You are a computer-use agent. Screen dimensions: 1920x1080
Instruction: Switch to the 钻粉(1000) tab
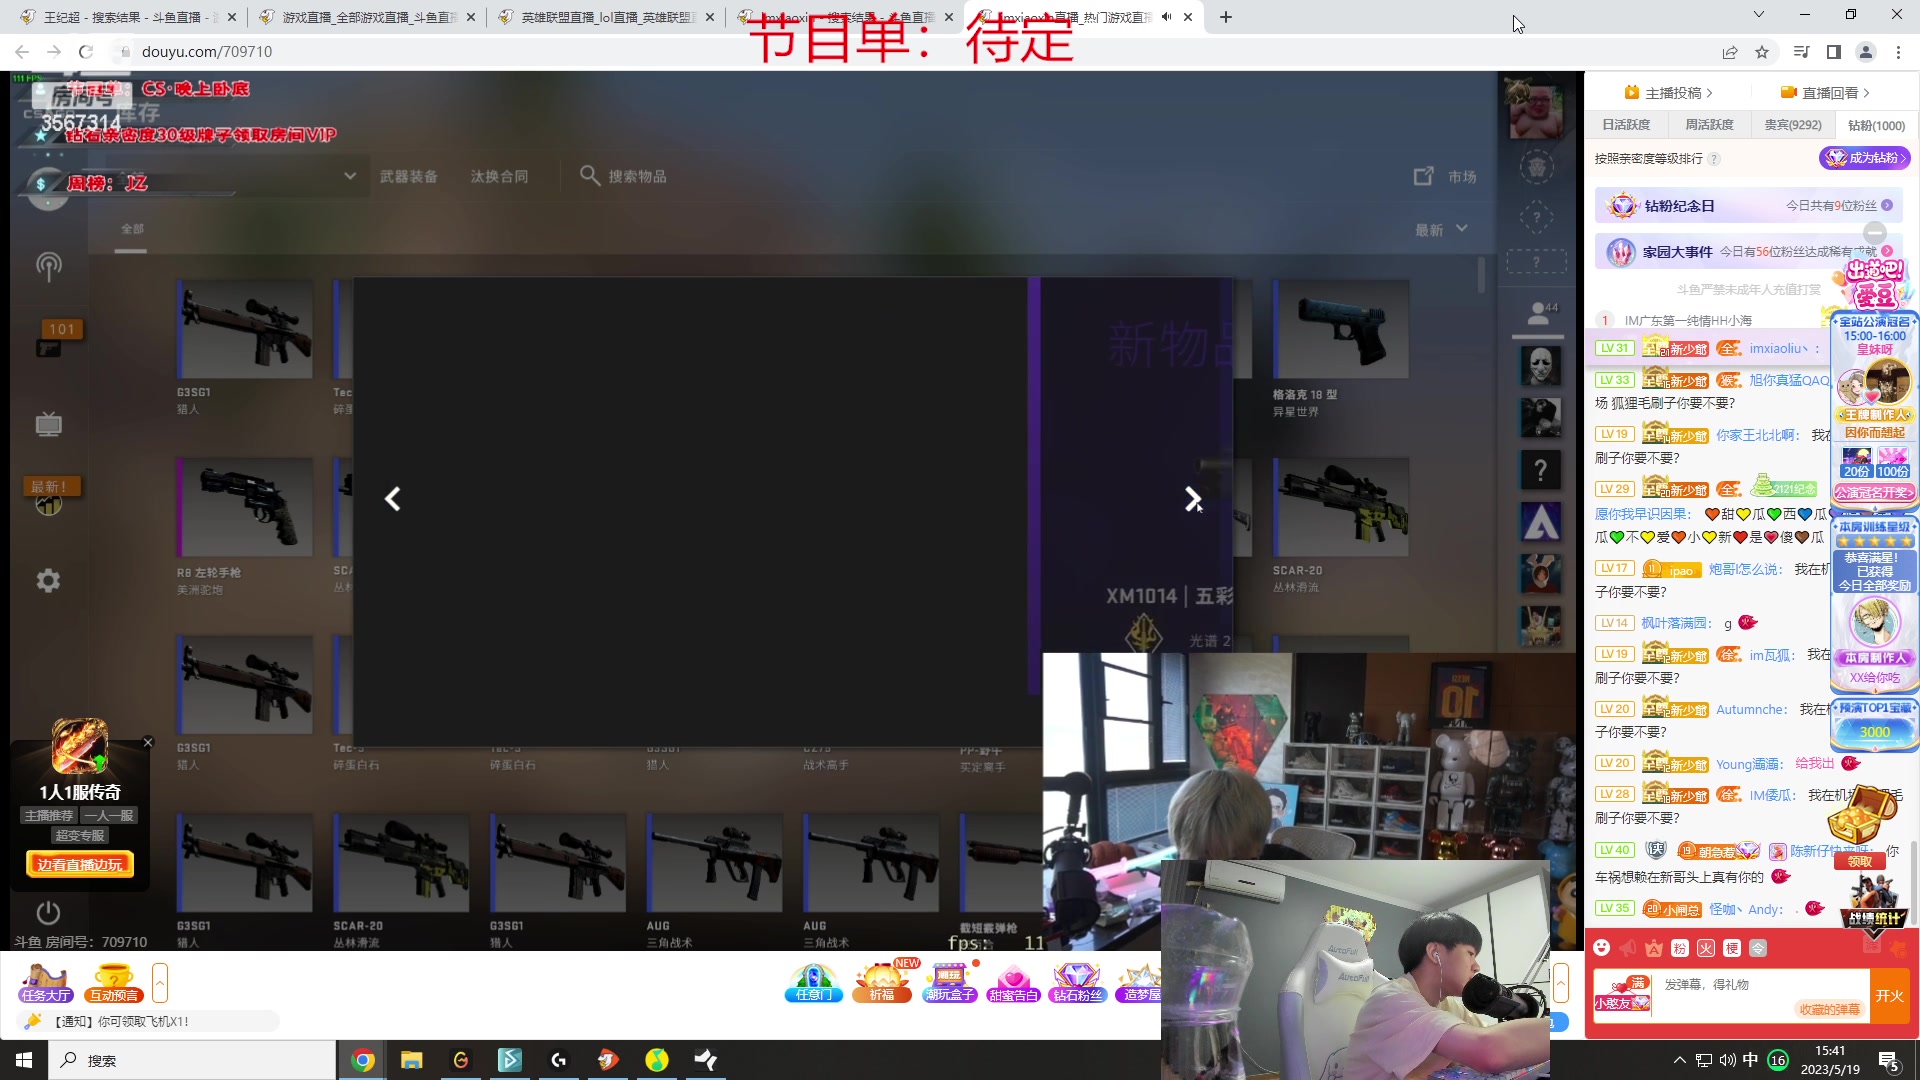click(x=1876, y=125)
